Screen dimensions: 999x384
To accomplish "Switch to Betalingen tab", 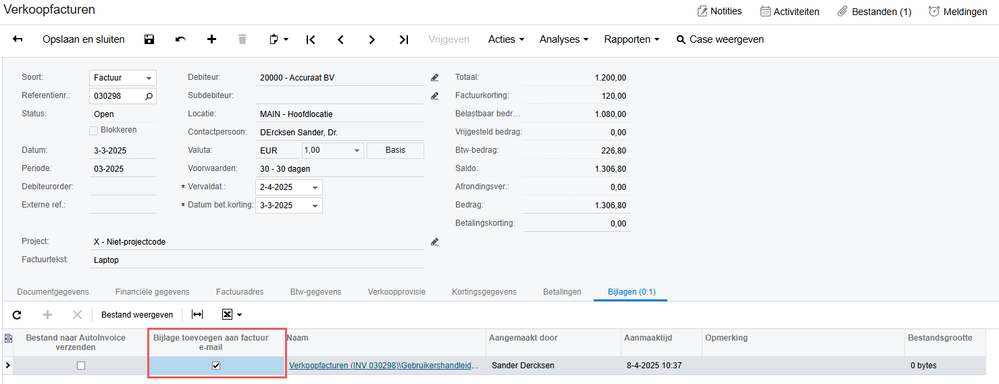I will (x=562, y=292).
